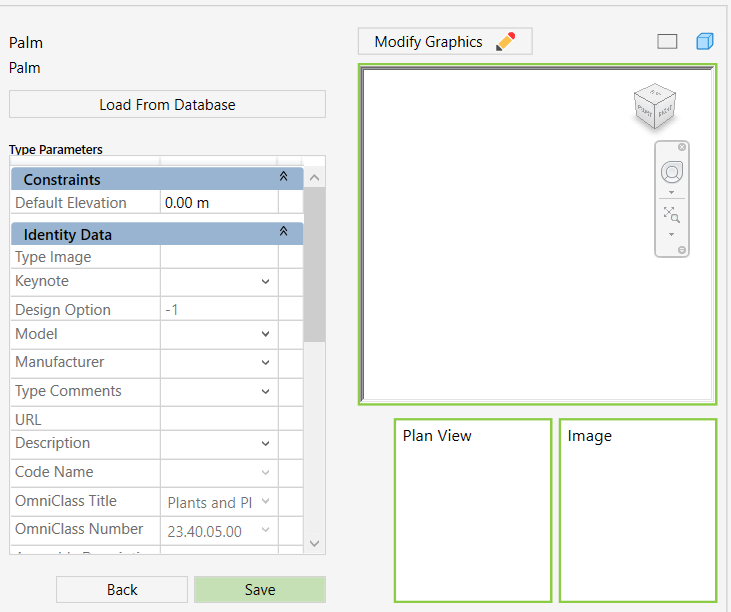Click the Modify Graphics button
This screenshot has height=612, width=731.
tap(445, 41)
